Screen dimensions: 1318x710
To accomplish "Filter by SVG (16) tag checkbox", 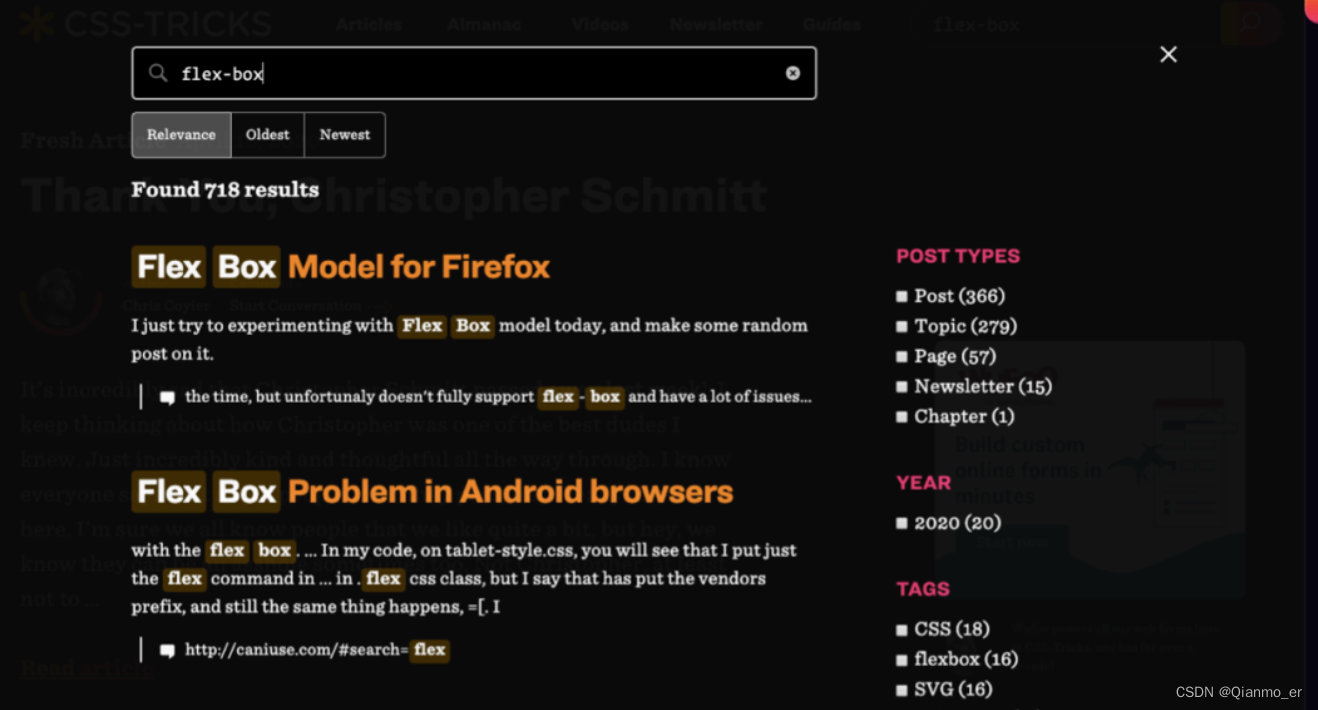I will 902,690.
